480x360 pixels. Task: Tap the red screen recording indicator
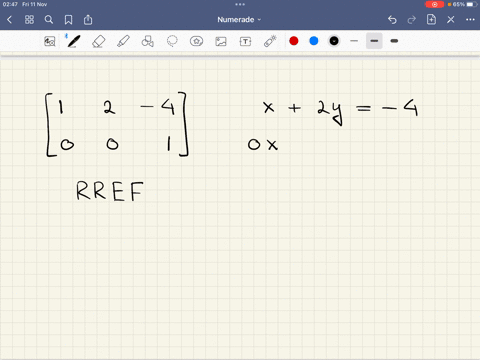point(435,4)
